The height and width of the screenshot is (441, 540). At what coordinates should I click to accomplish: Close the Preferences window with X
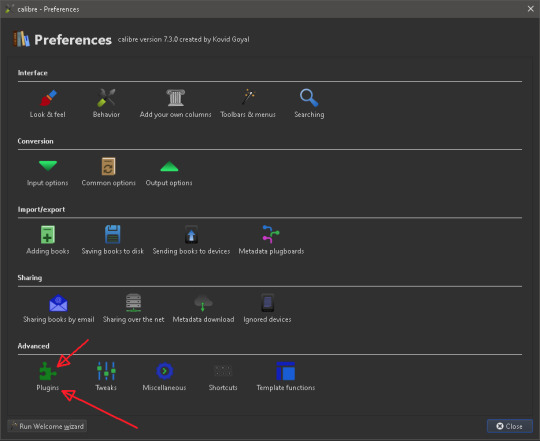530,9
